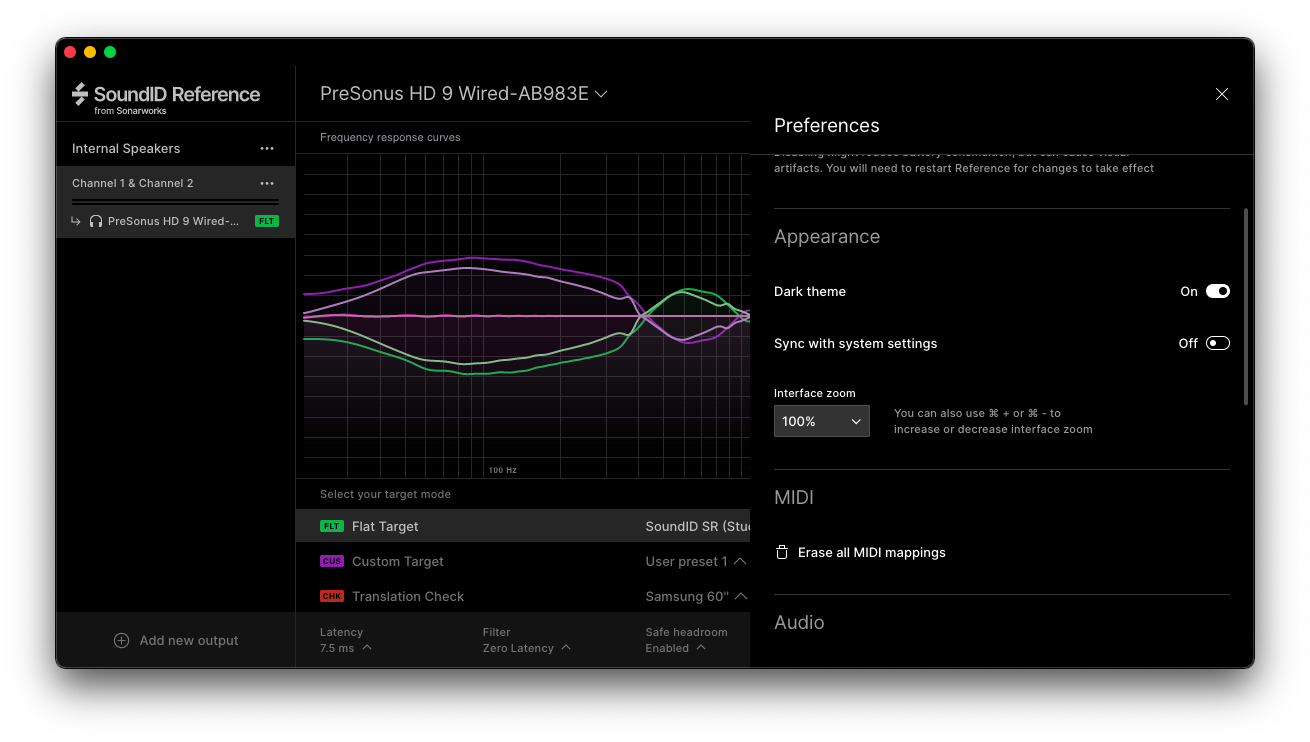Screen dimensions: 1310x742
Task: Open the SoundID SR target dropdown
Action: click(697, 526)
